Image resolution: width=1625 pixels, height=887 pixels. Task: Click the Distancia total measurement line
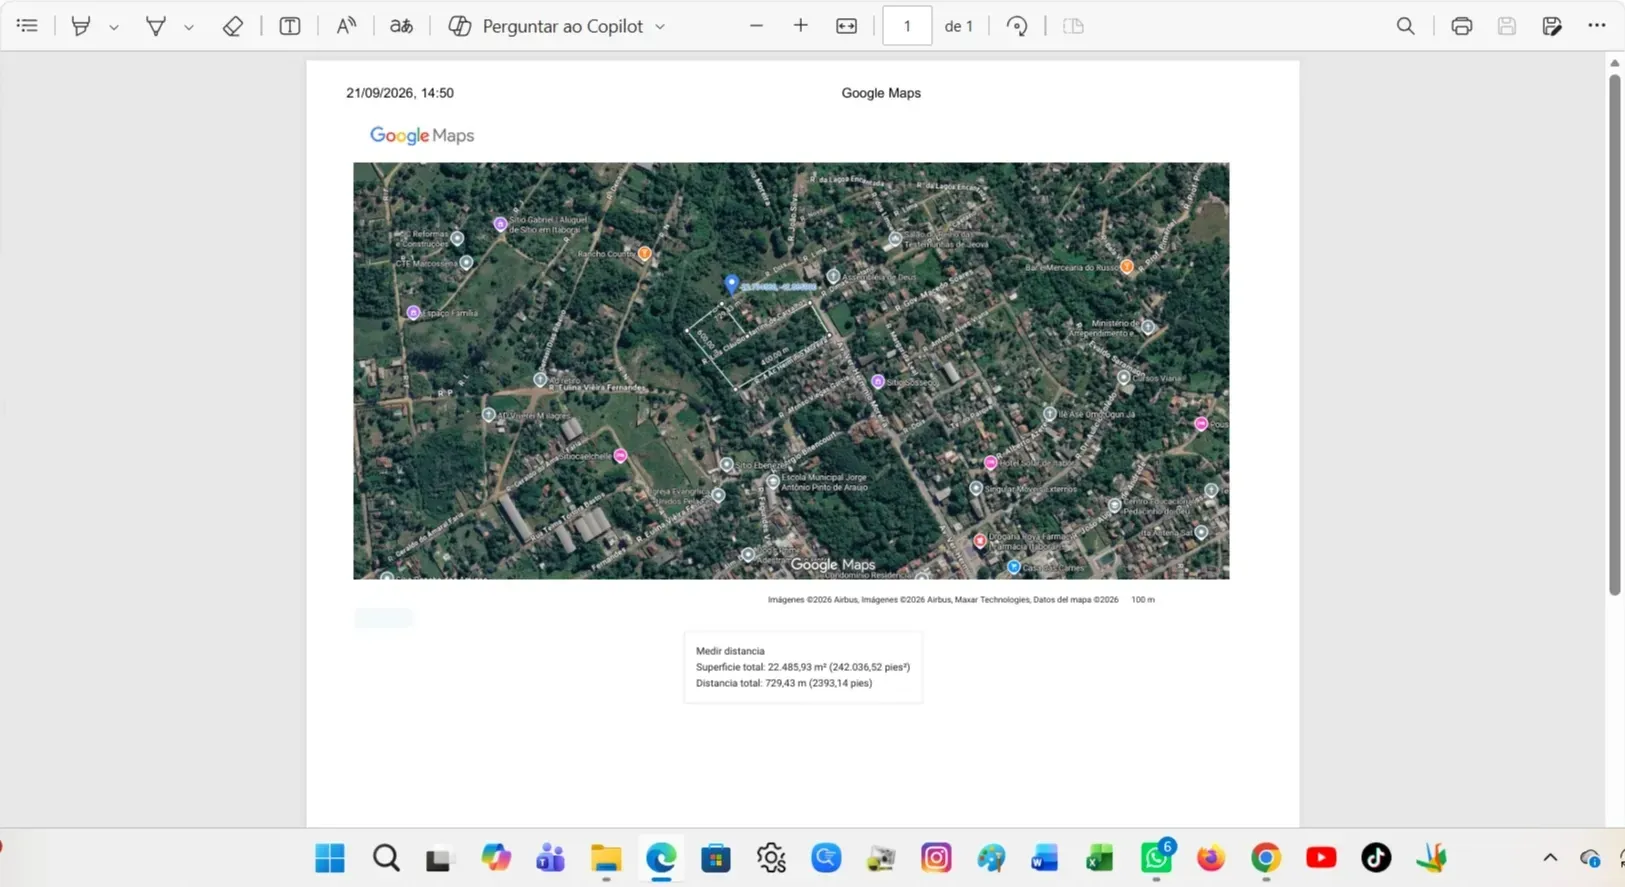(x=784, y=683)
